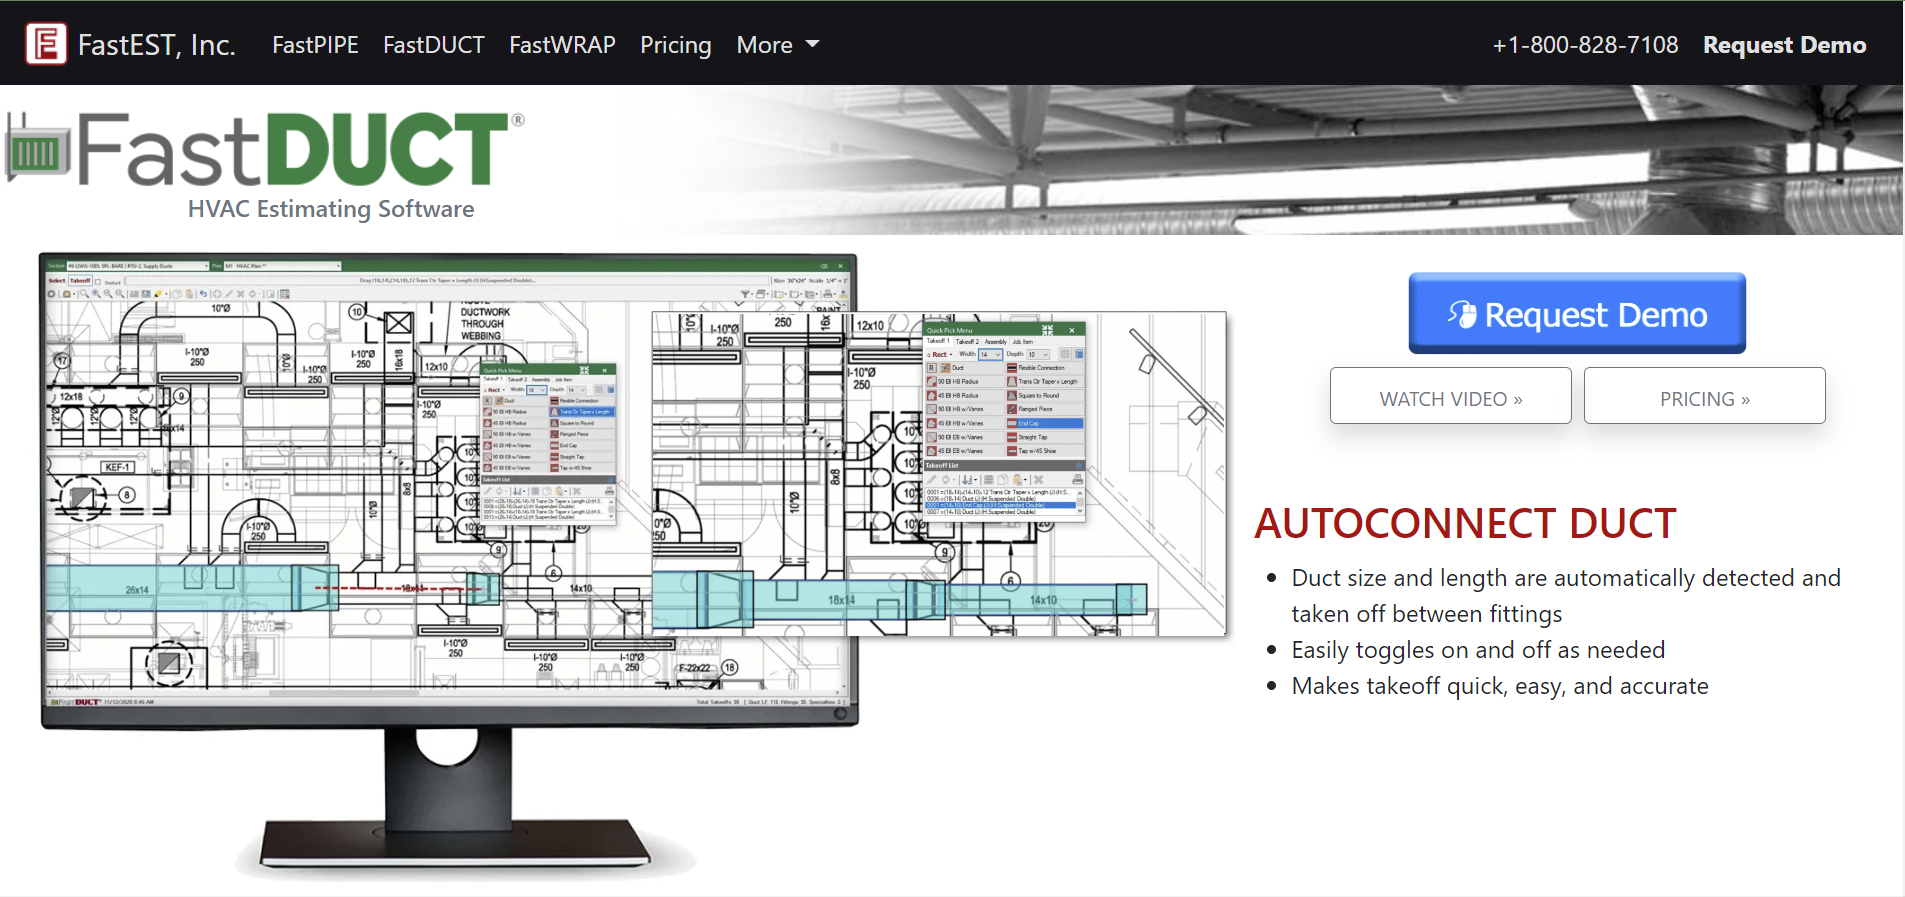
Task: Click the PRICING » outlined button
Action: [1705, 396]
